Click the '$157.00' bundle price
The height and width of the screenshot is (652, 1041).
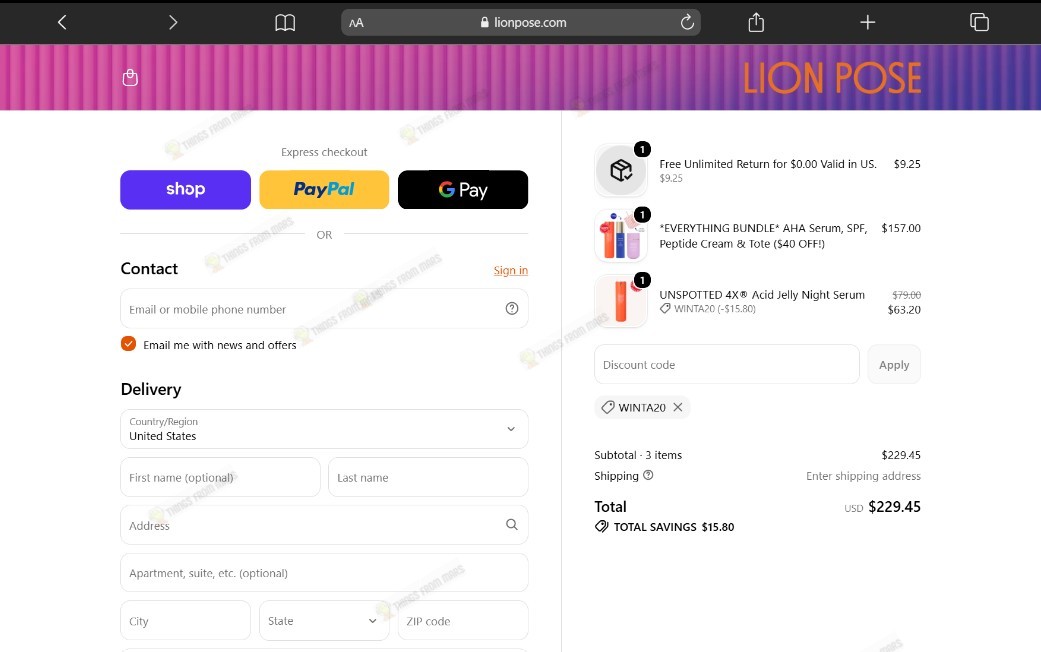tap(901, 228)
